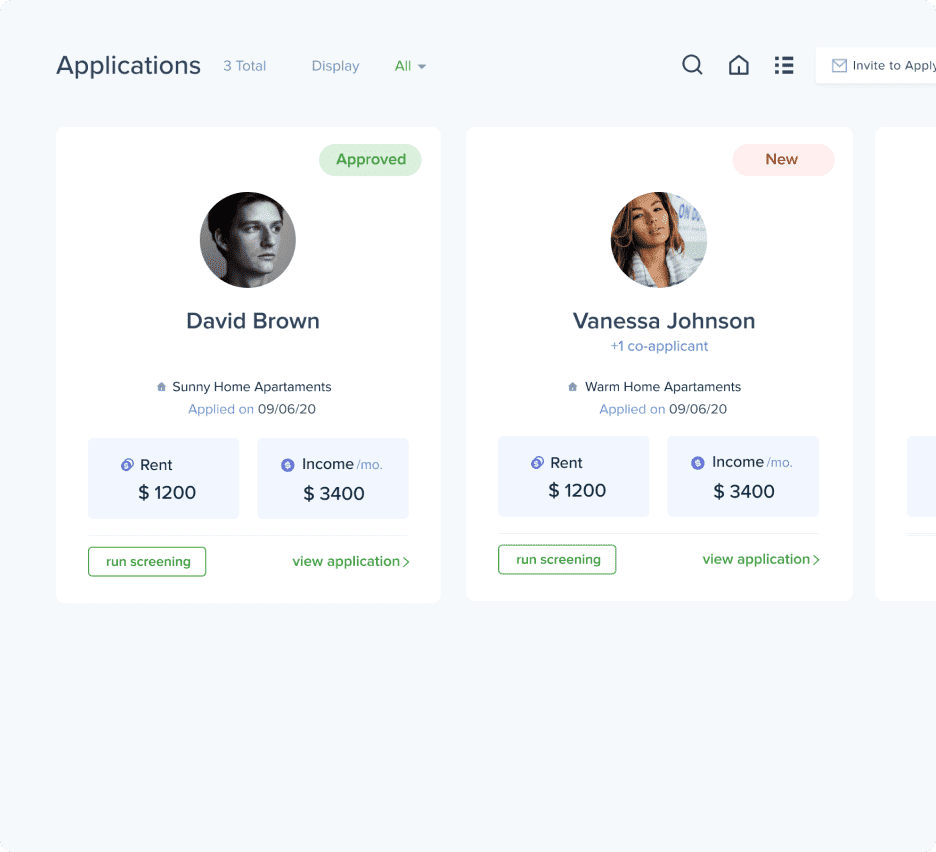Click the envelope icon in Invite to Apply
936x852 pixels.
pyautogui.click(x=839, y=66)
